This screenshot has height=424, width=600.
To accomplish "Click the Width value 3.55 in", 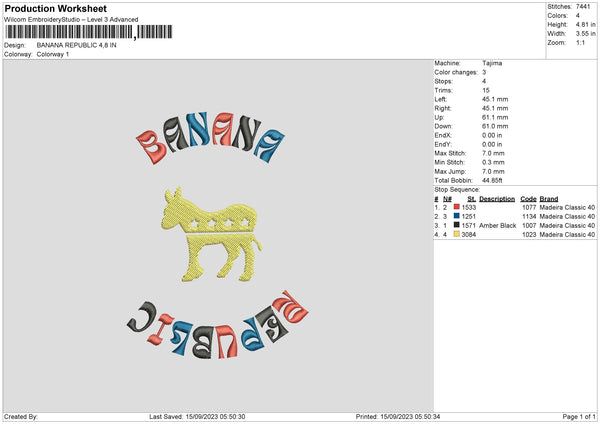I will [x=585, y=34].
